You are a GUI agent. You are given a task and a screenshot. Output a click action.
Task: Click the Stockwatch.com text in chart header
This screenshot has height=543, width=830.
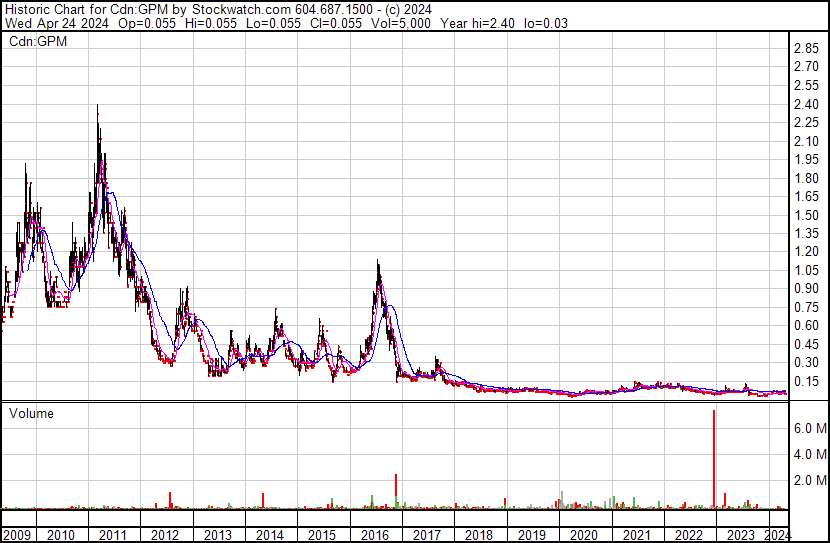[x=241, y=10]
